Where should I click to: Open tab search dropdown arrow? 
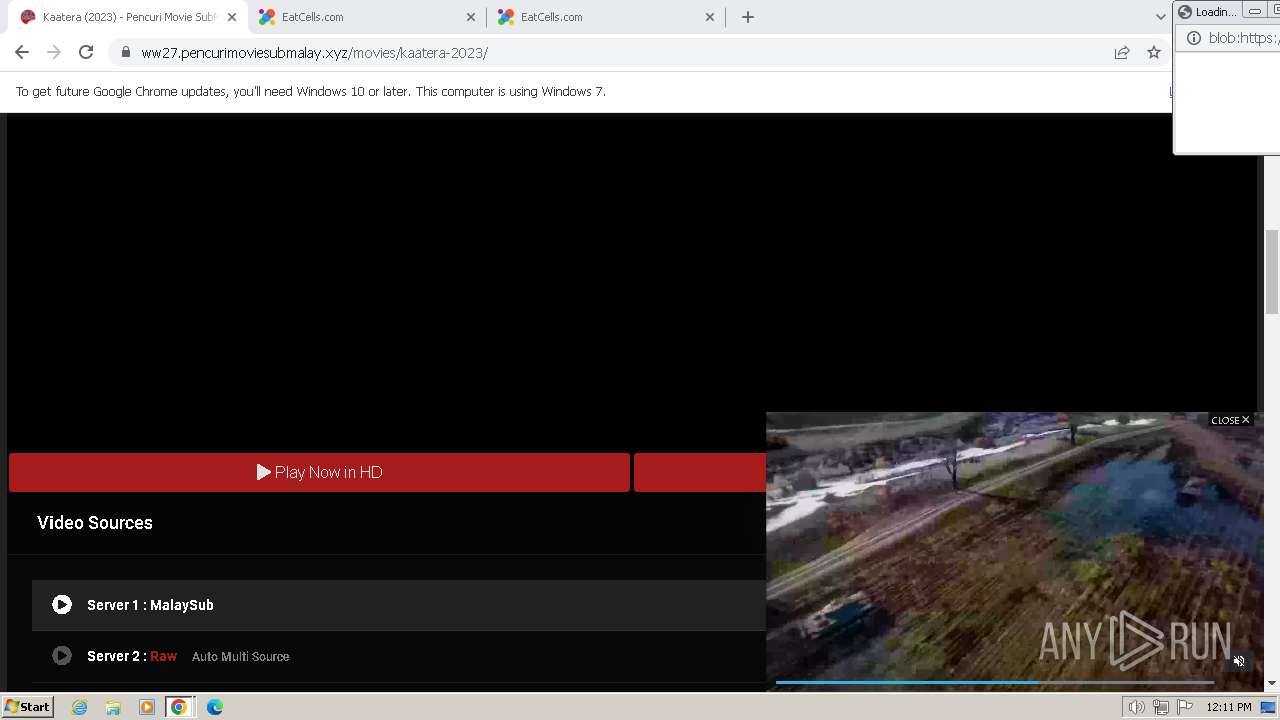1160,17
